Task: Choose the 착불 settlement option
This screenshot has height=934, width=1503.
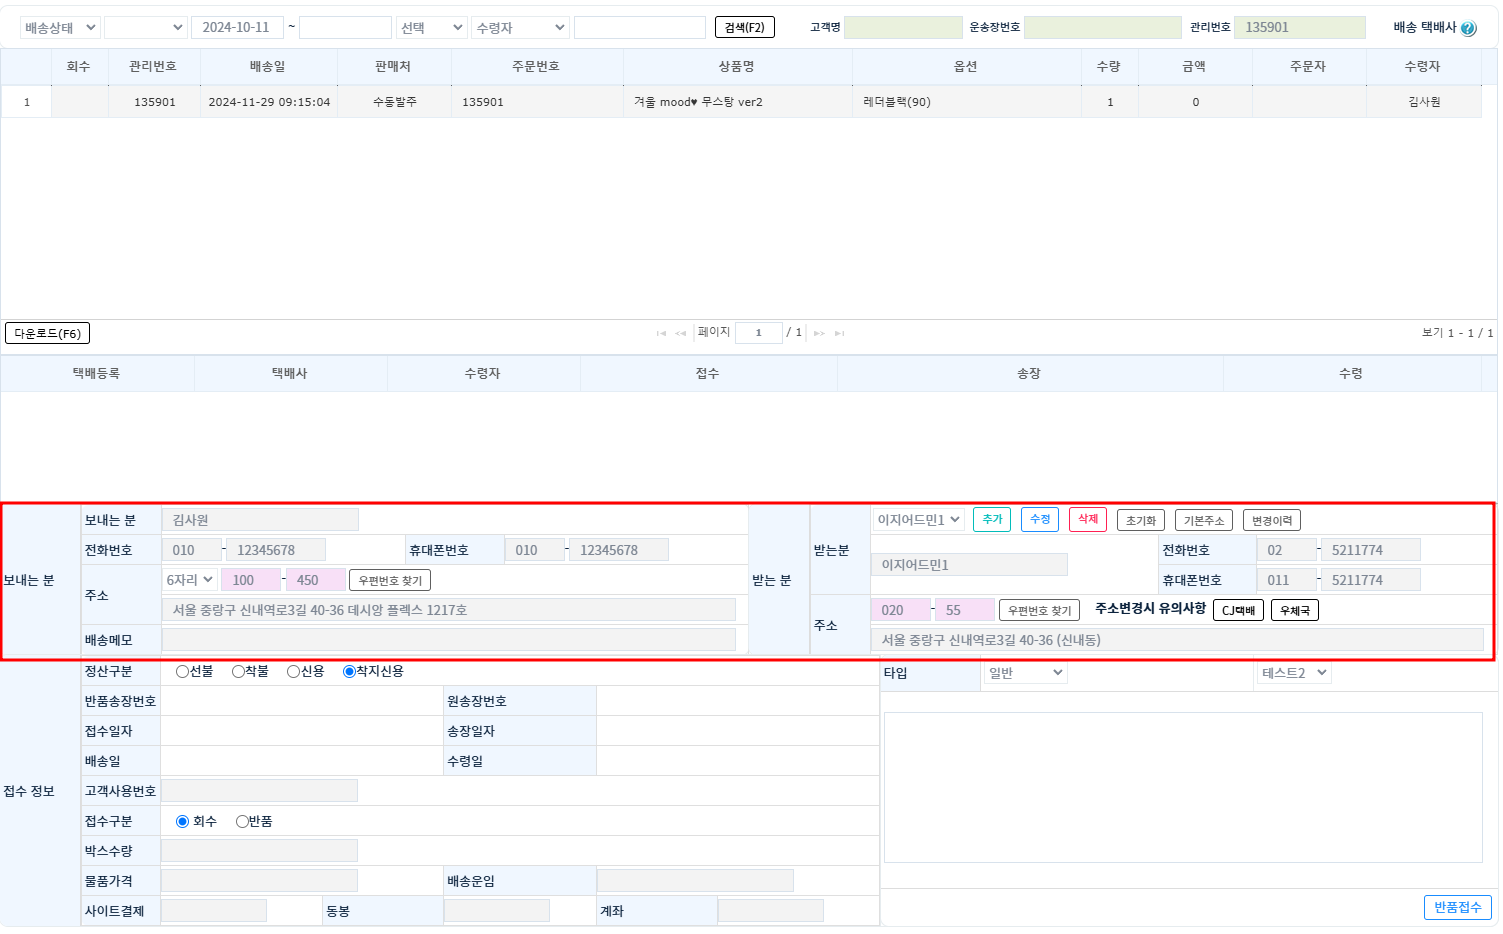Action: coord(238,672)
